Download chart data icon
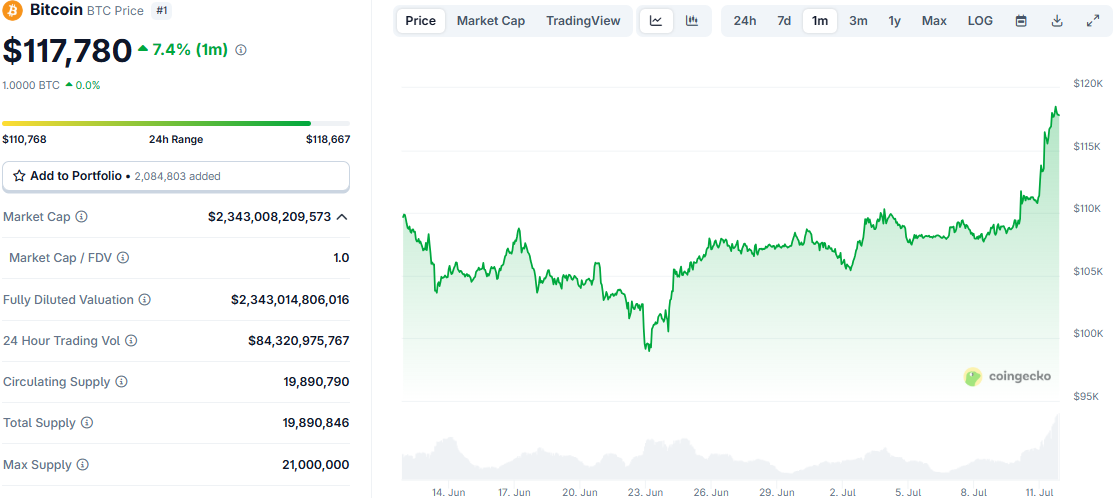This screenshot has width=1114, height=498. pos(1056,21)
